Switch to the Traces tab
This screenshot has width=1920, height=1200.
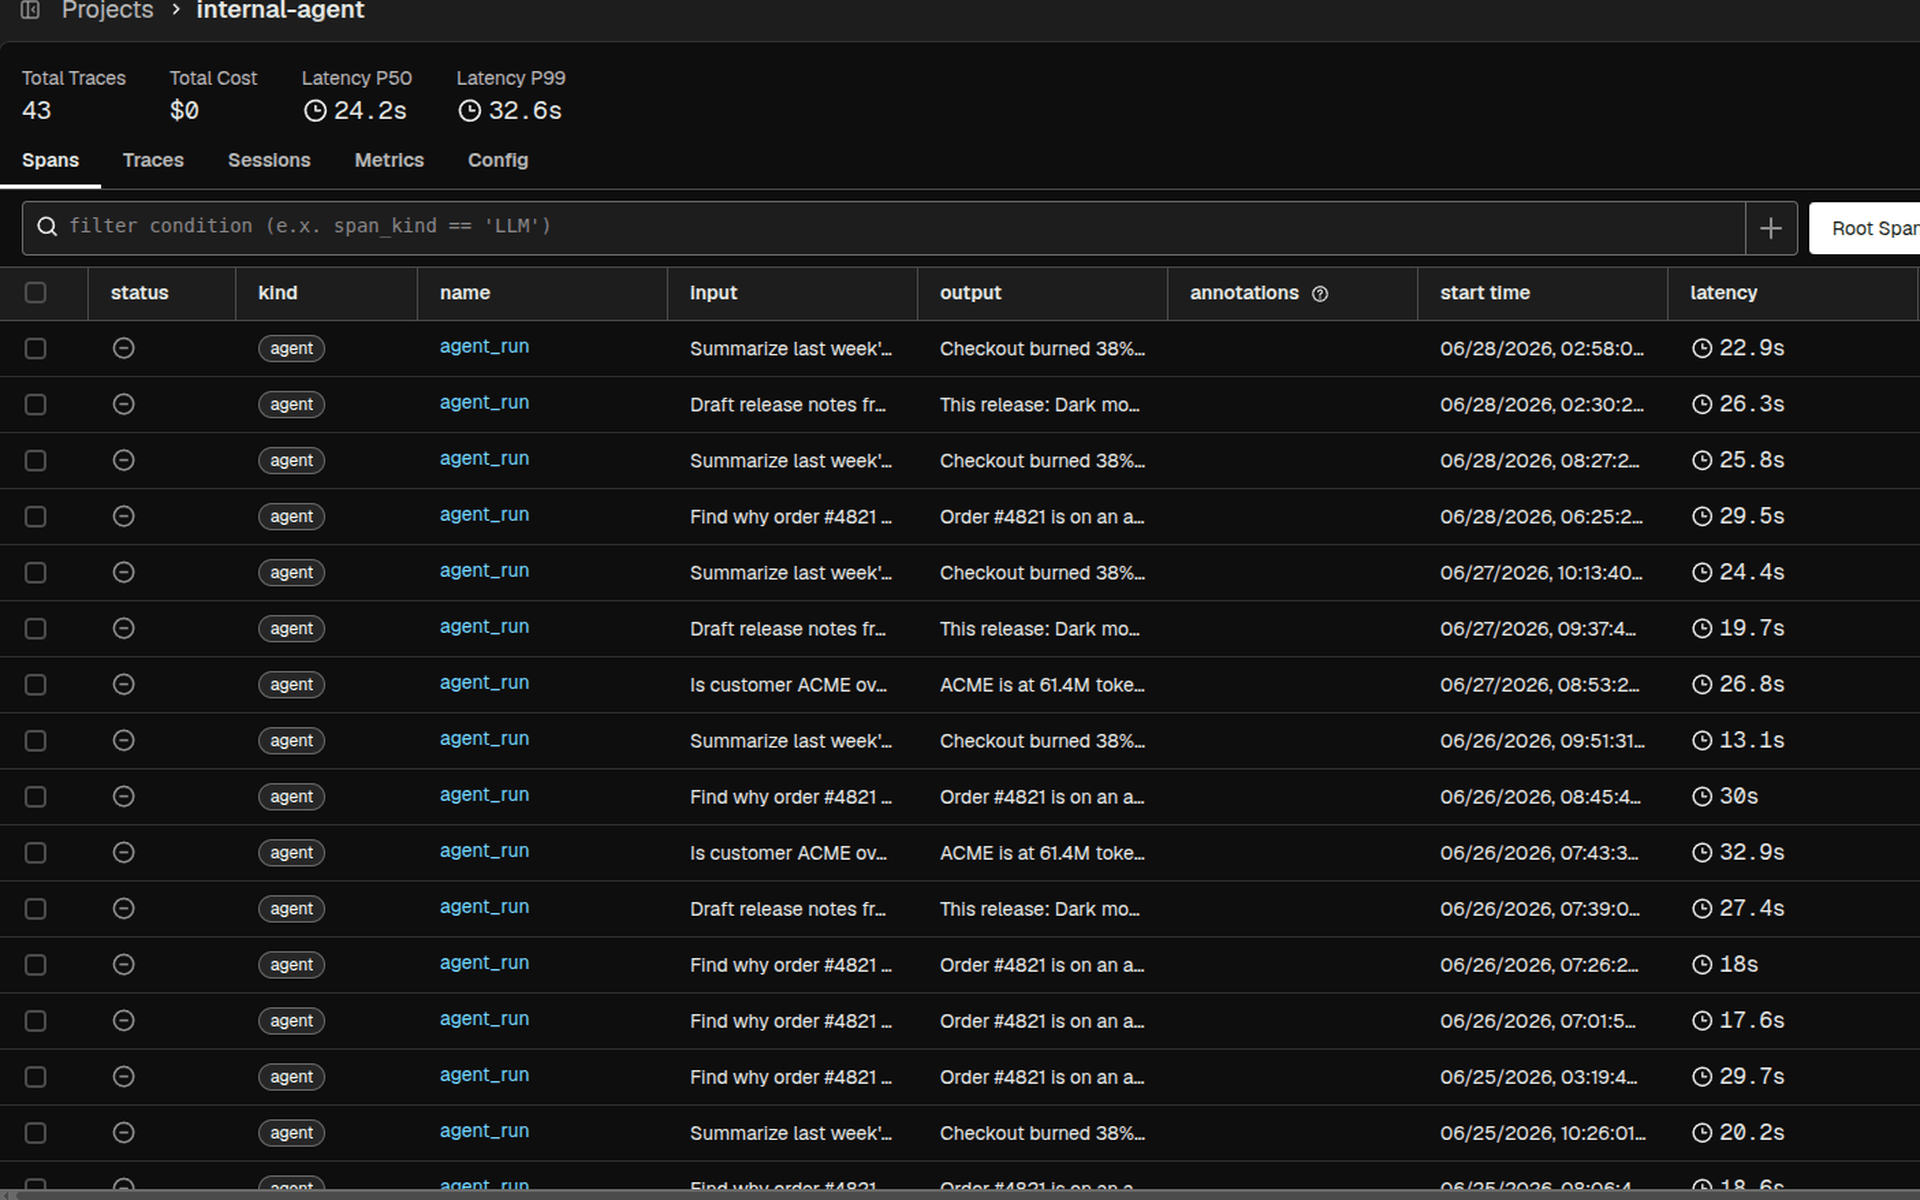(x=153, y=160)
